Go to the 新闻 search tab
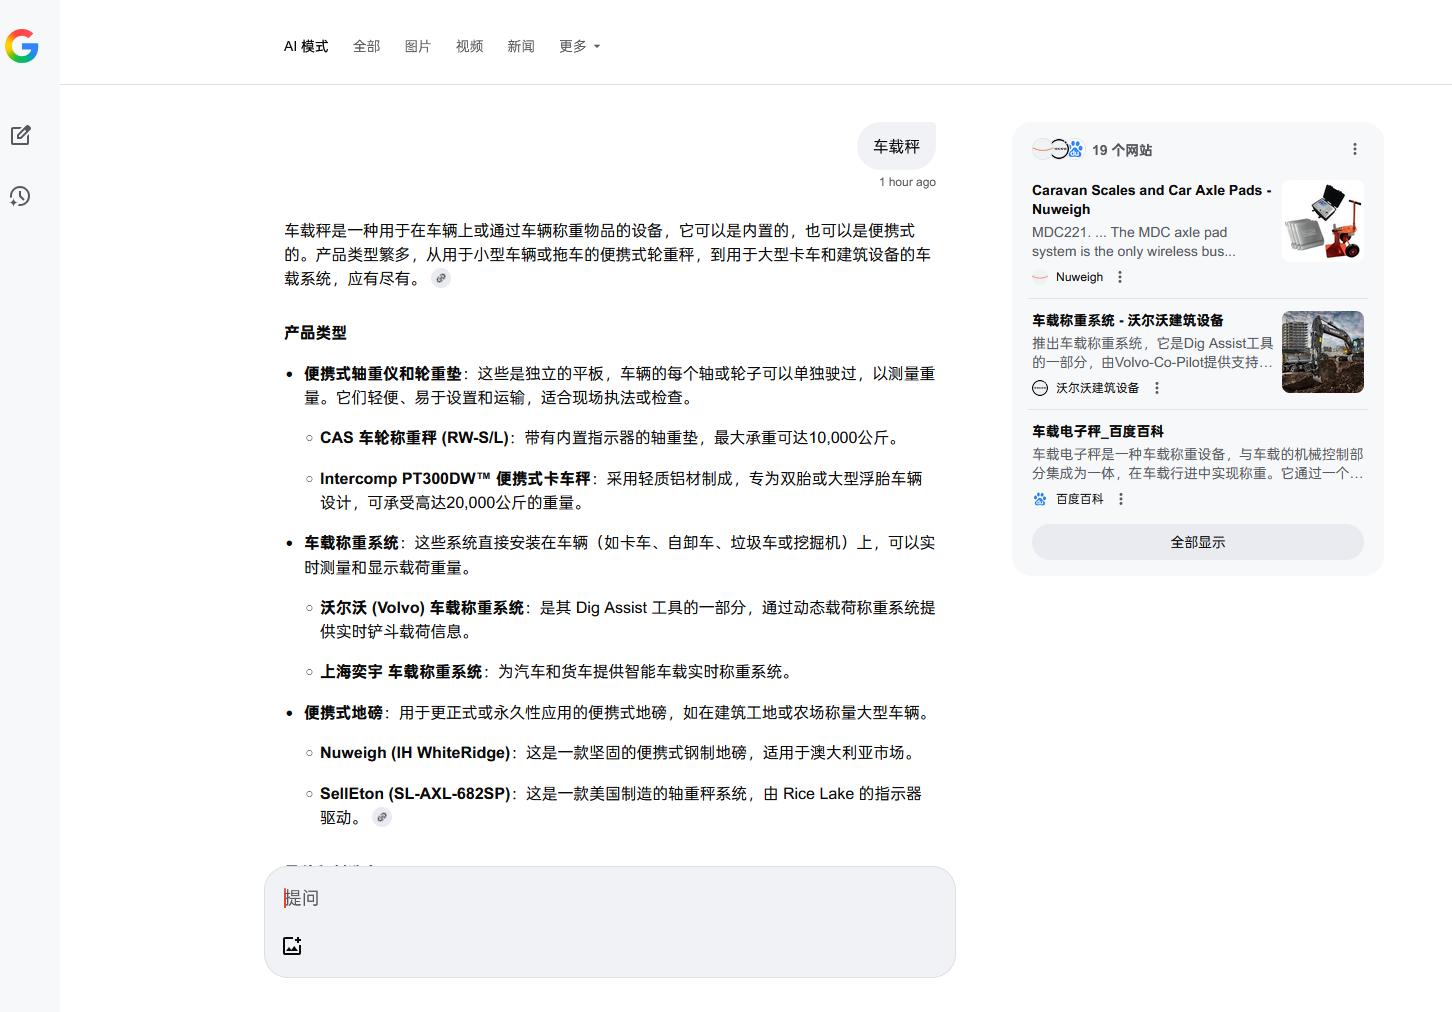The height and width of the screenshot is (1012, 1452). tap(520, 46)
